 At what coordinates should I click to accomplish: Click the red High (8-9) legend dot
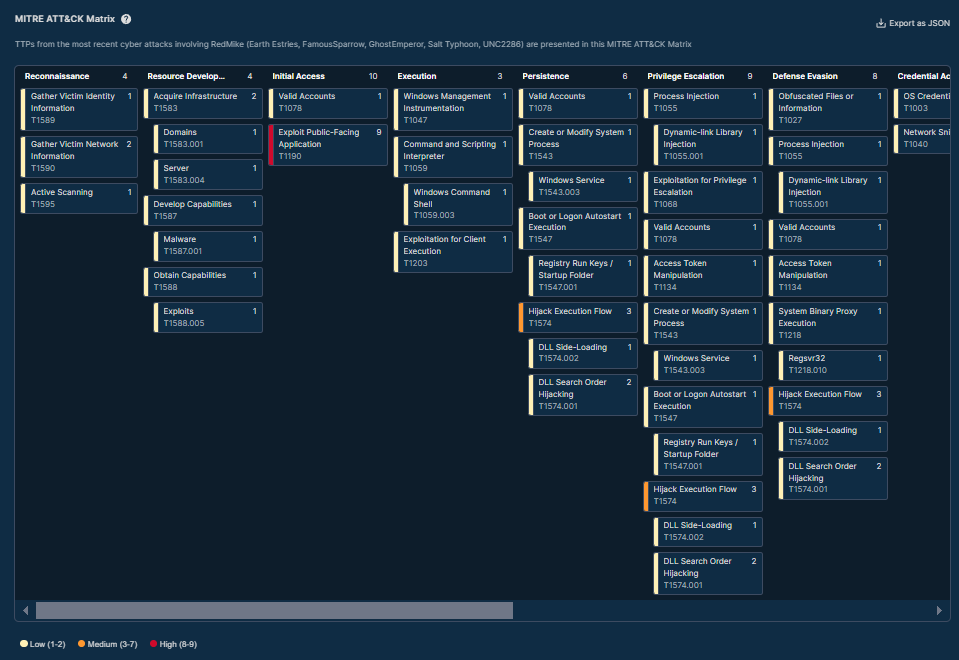click(154, 644)
